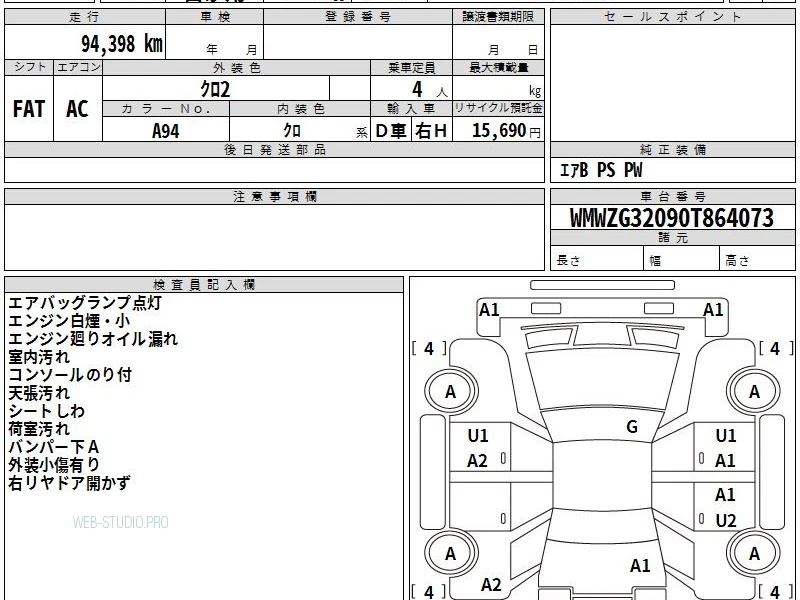800x600 pixels.
Task: Select the note 外装小傷有り
Action: [x=54, y=464]
